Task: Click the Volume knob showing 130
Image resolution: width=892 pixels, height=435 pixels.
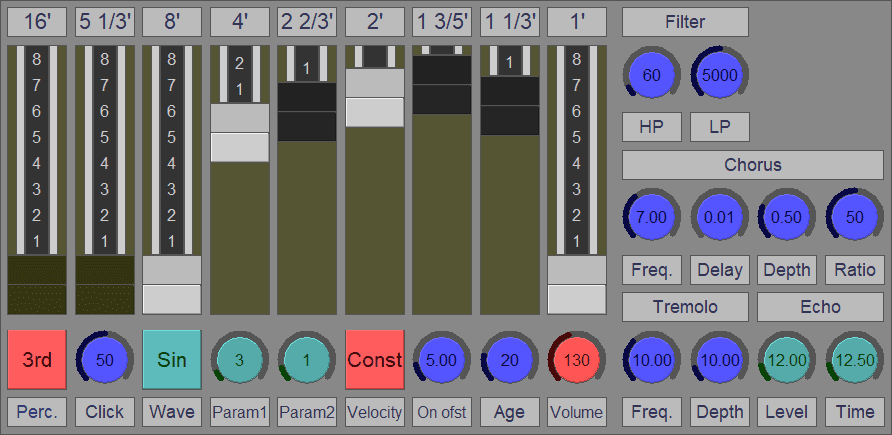Action: (577, 360)
